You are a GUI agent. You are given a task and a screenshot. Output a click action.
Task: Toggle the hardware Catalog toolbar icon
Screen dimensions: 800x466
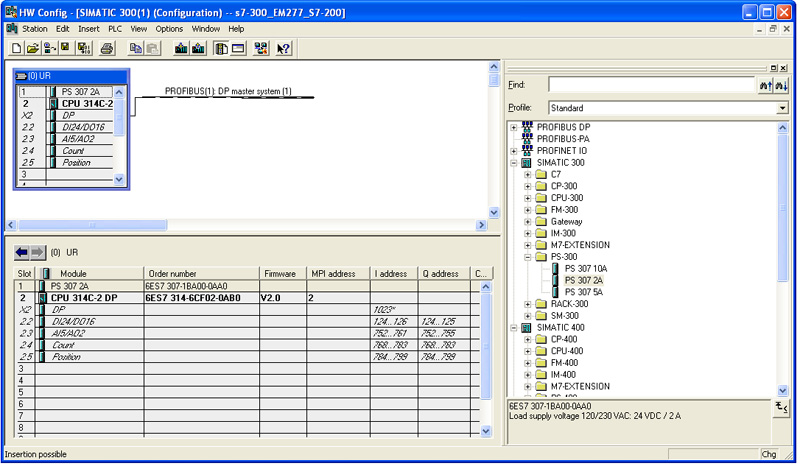tap(221, 48)
